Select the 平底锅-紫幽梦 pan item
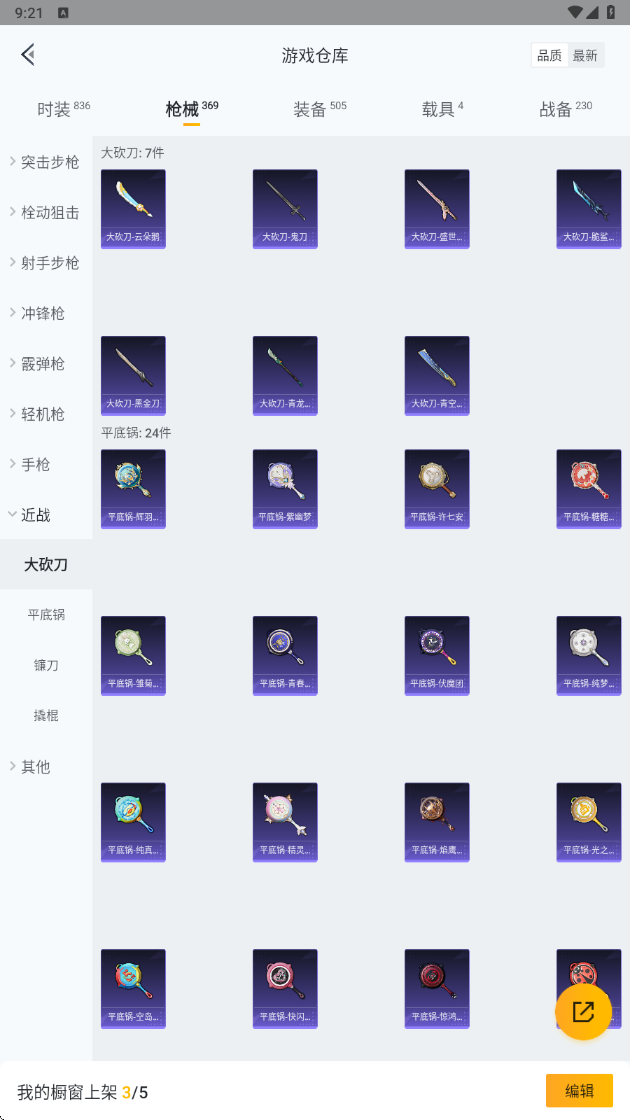The height and width of the screenshot is (1120, 630). coord(285,489)
